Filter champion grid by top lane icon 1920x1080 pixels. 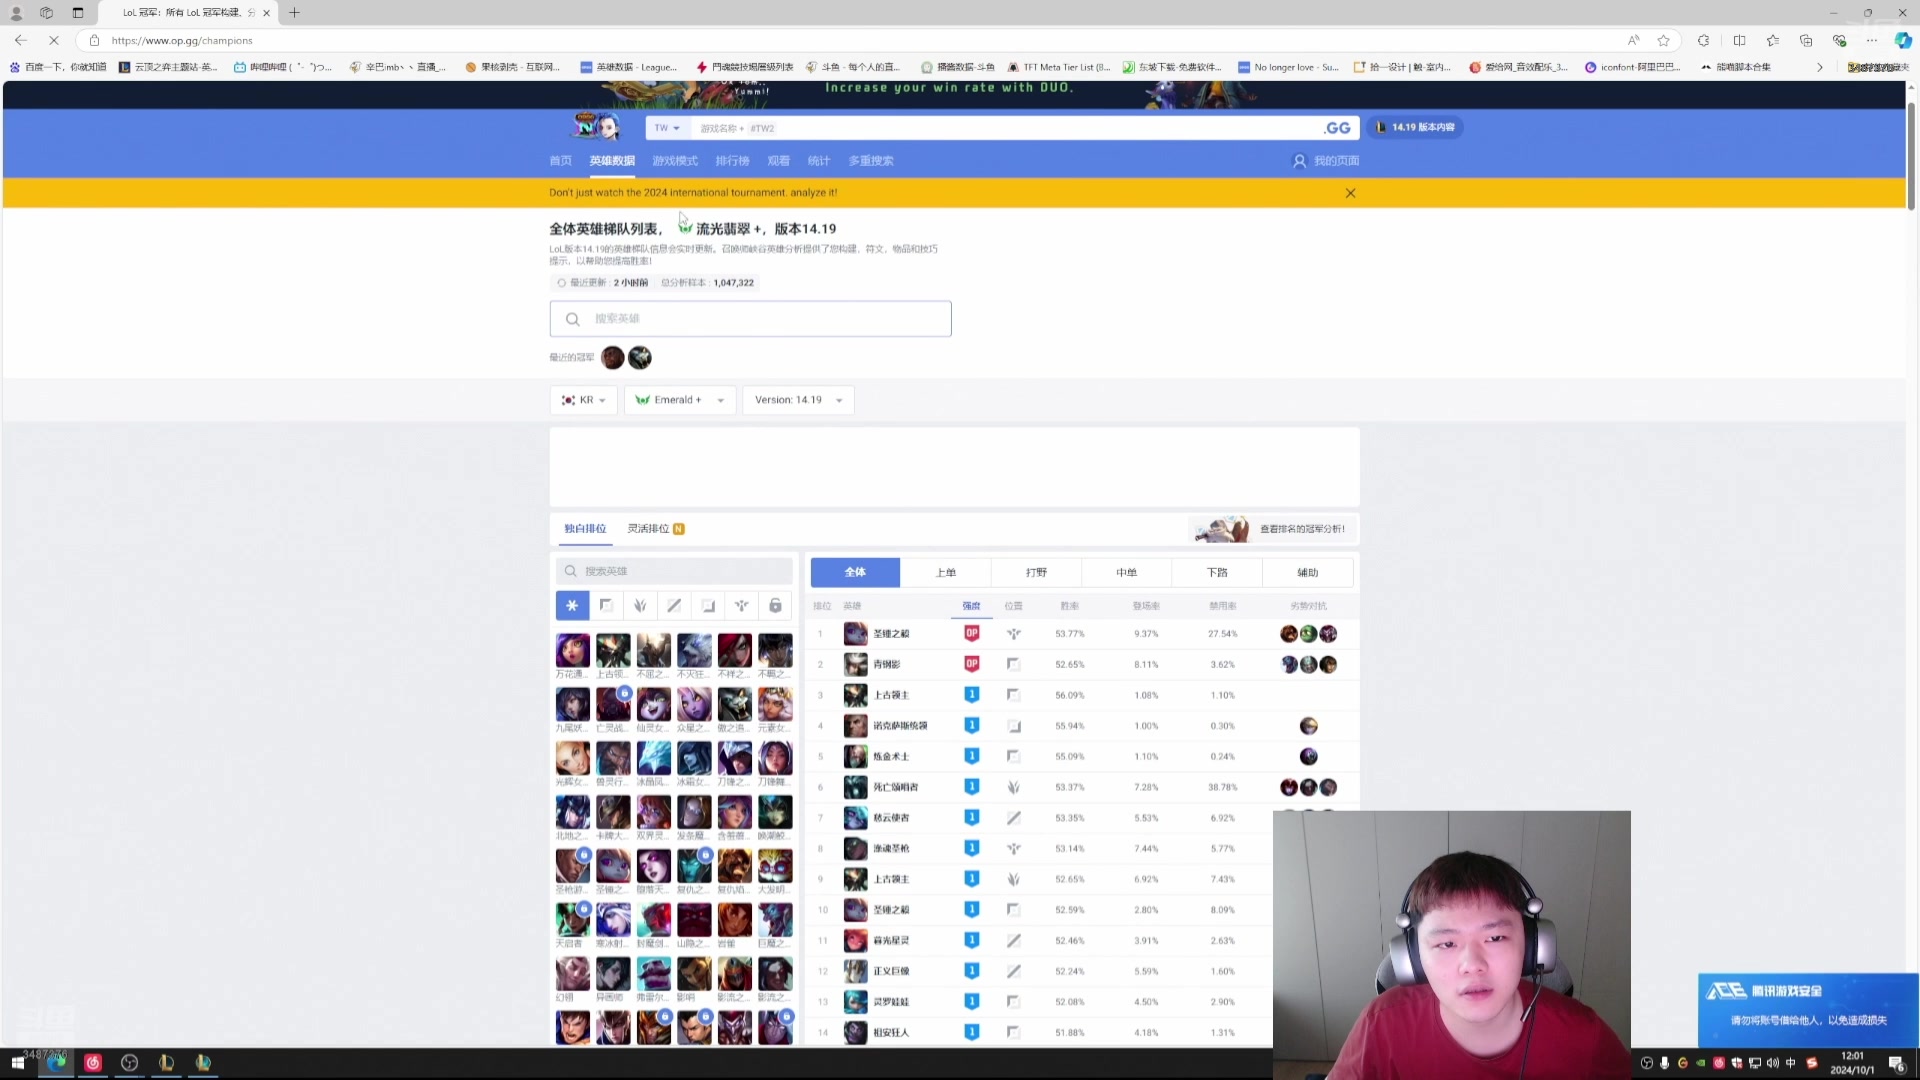606,605
